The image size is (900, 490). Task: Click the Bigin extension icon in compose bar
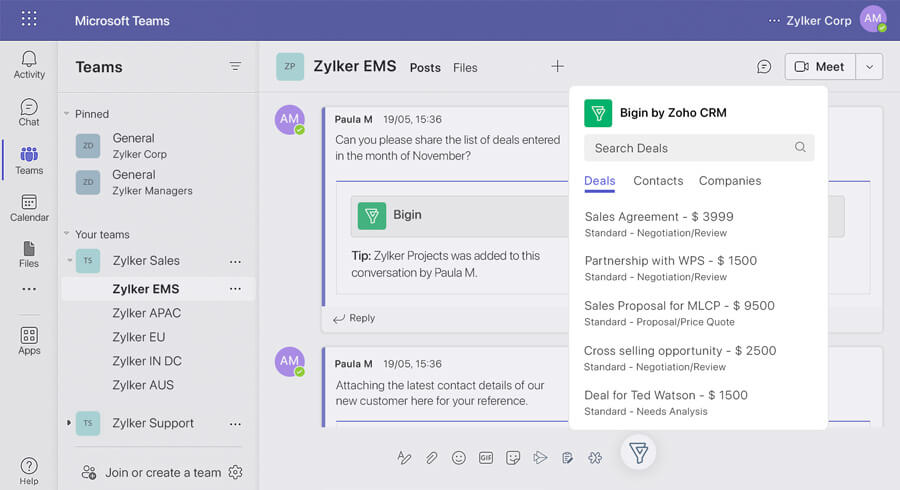click(x=638, y=453)
